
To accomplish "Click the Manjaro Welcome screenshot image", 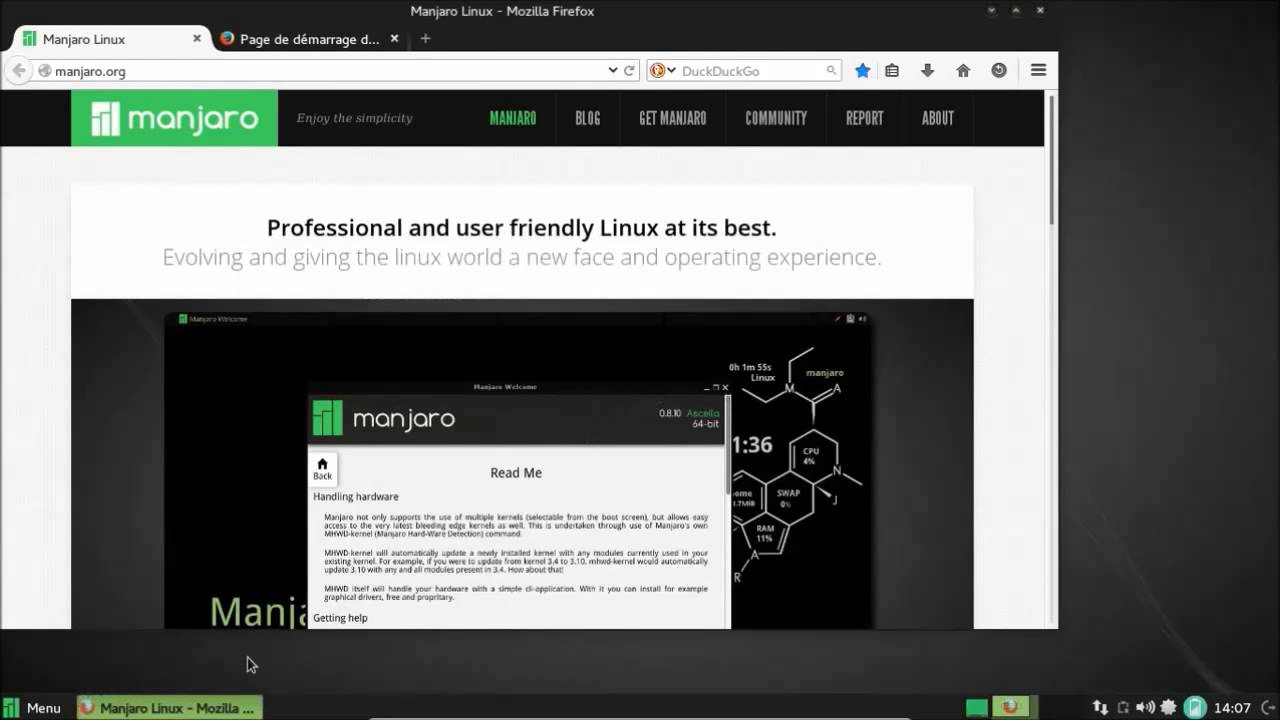I will click(522, 464).
